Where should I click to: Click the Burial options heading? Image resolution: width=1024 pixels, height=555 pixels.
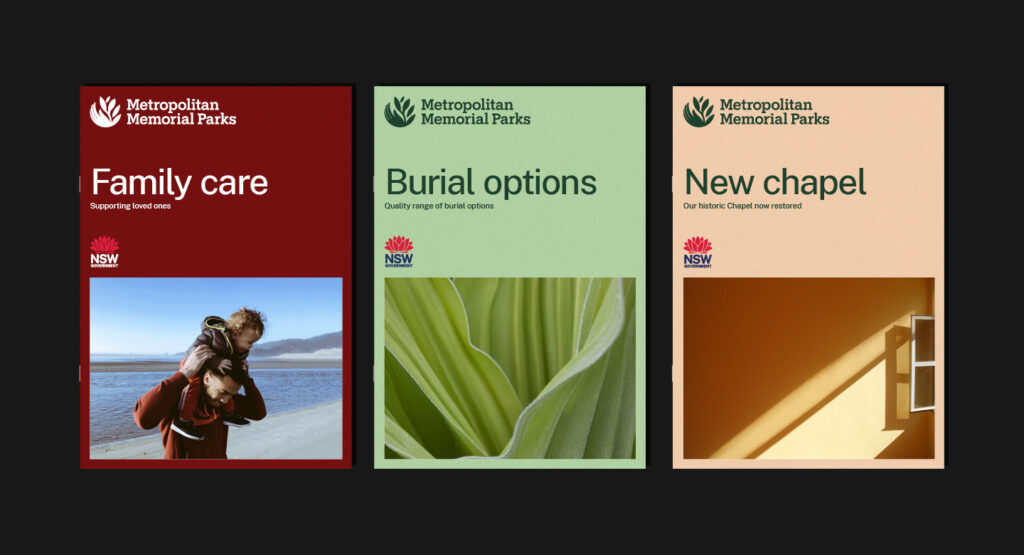(x=491, y=182)
